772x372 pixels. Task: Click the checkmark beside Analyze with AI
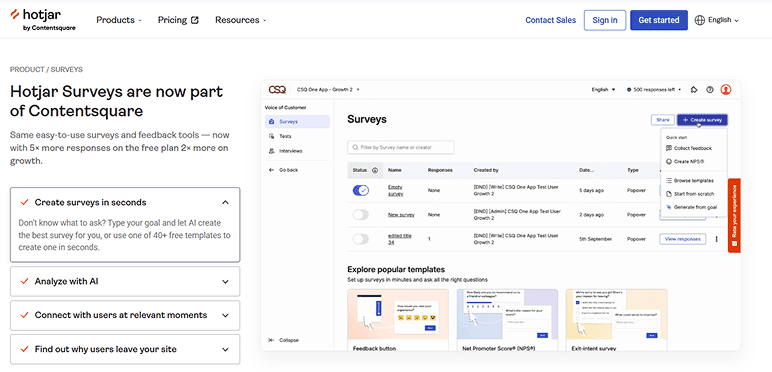24,281
